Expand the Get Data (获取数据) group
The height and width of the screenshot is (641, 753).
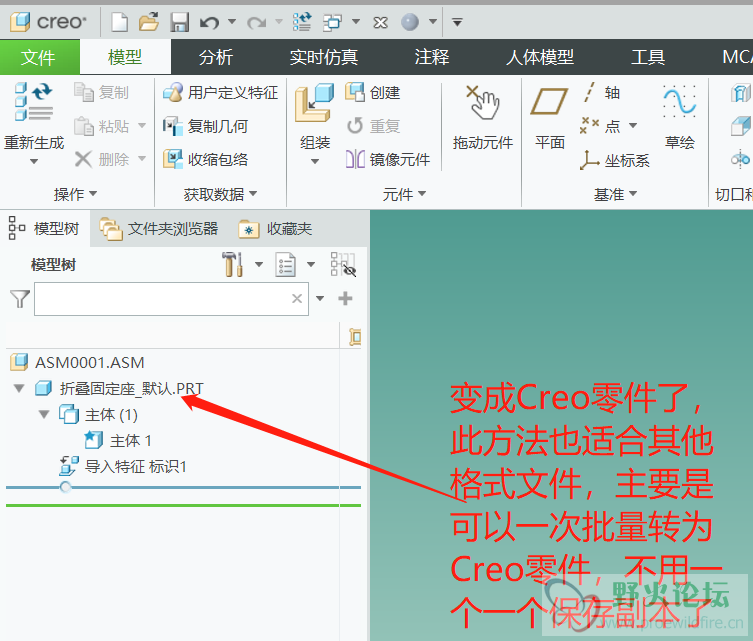click(x=220, y=194)
